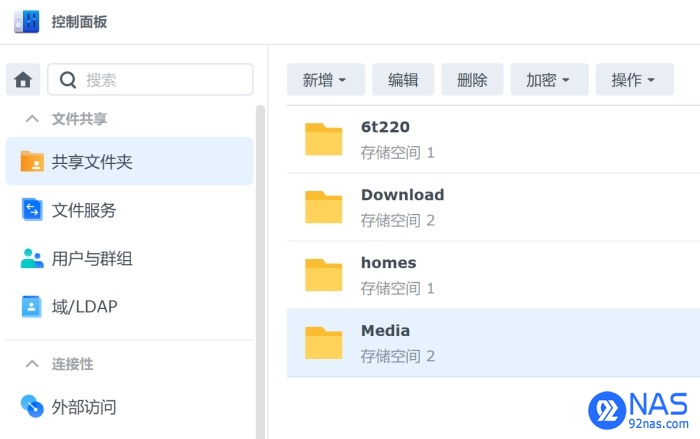Click 存储空间 2 under Download

(397, 221)
